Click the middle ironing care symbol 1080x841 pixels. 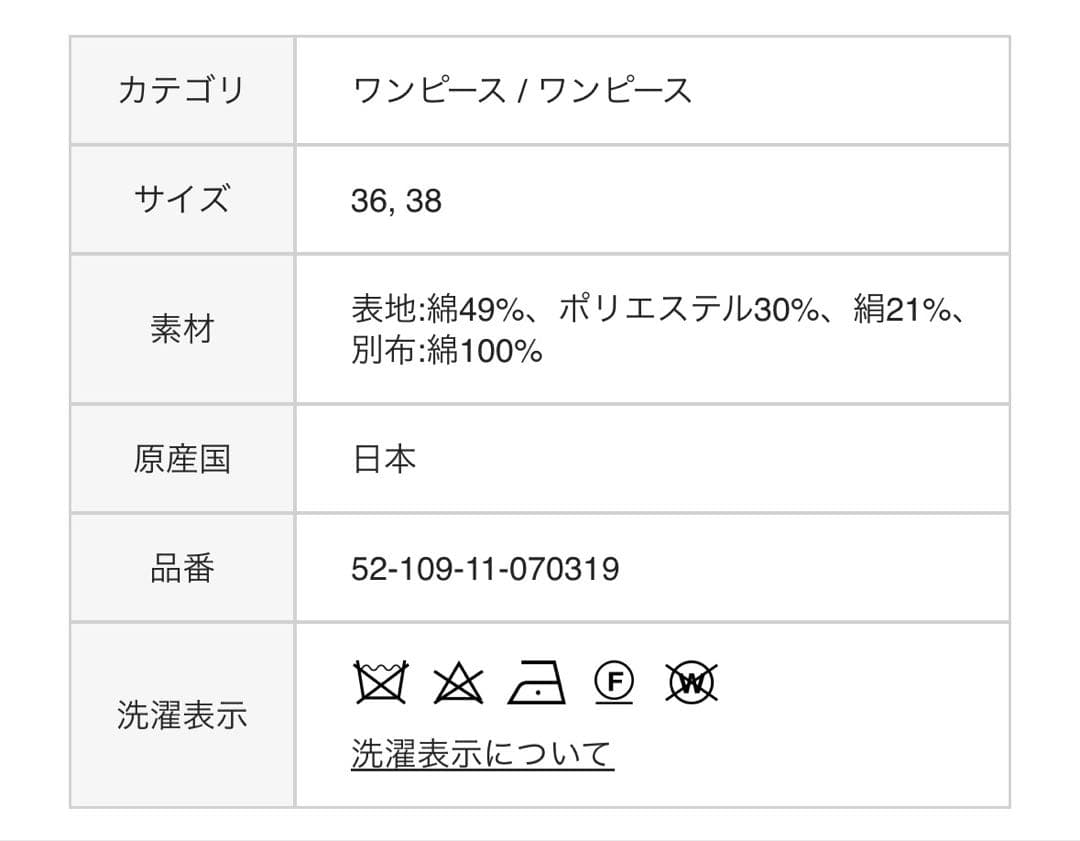537,683
